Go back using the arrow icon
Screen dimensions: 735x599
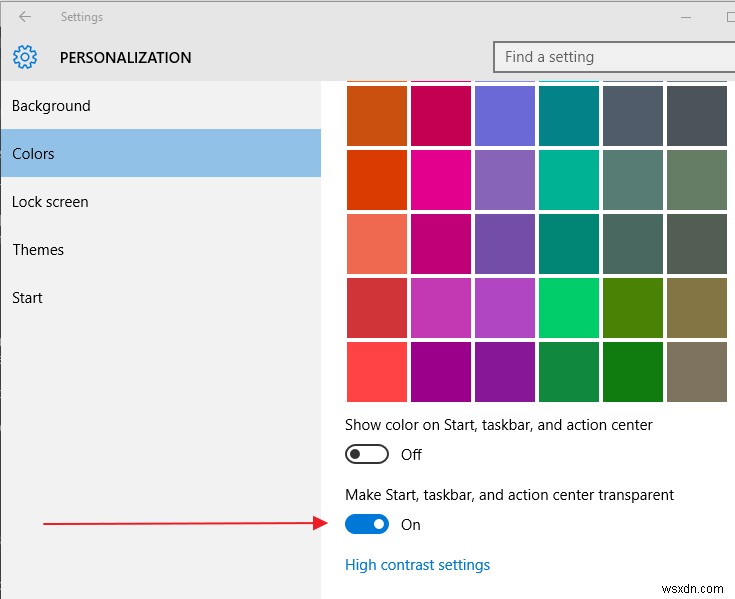25,17
